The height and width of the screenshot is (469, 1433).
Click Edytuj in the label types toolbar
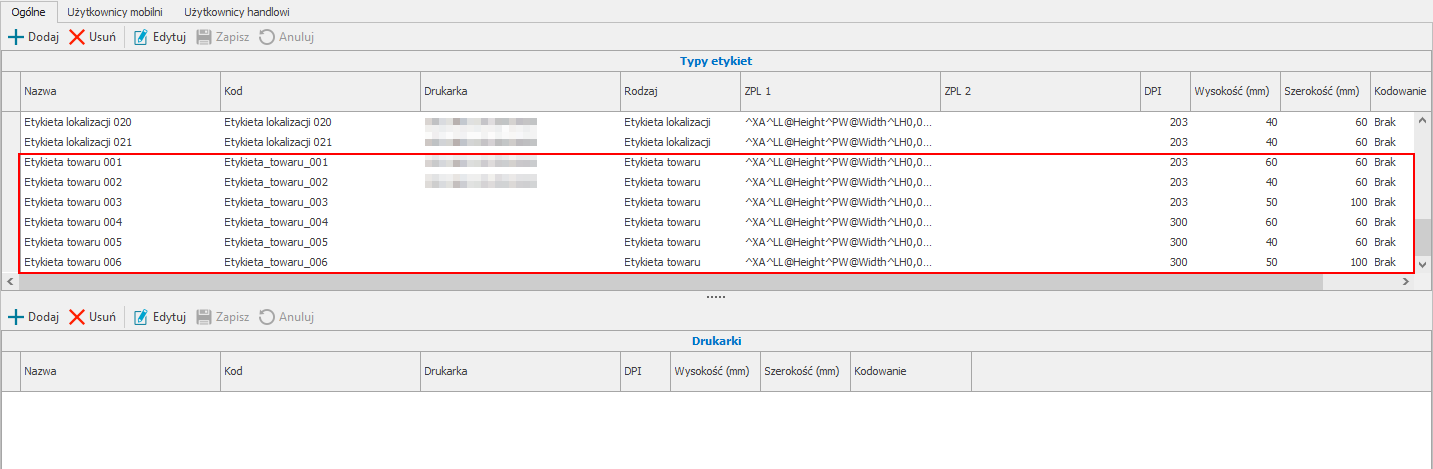[160, 37]
